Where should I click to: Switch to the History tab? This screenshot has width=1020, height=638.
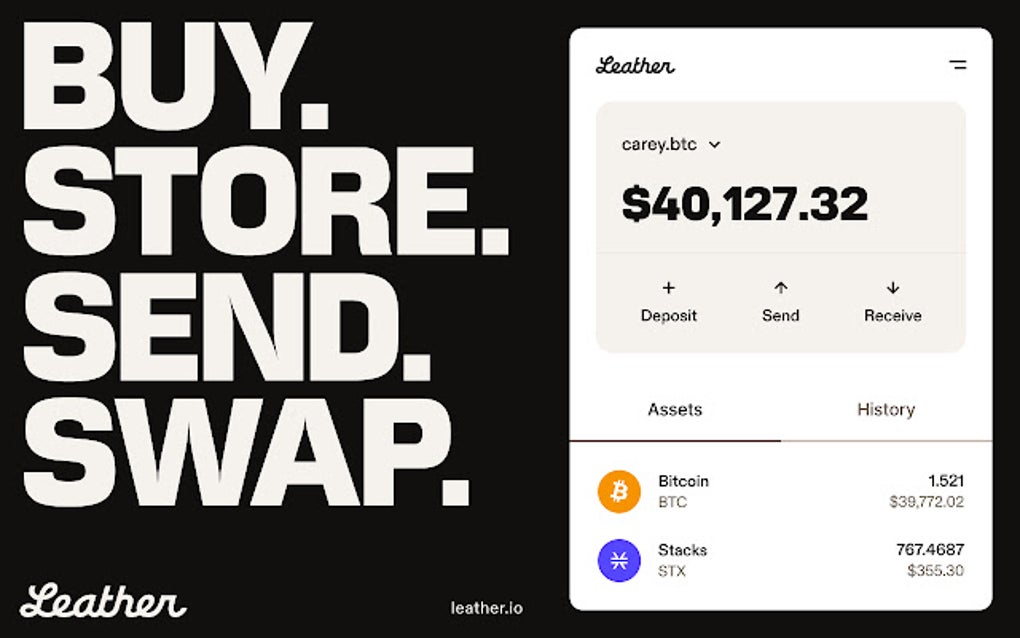point(886,410)
